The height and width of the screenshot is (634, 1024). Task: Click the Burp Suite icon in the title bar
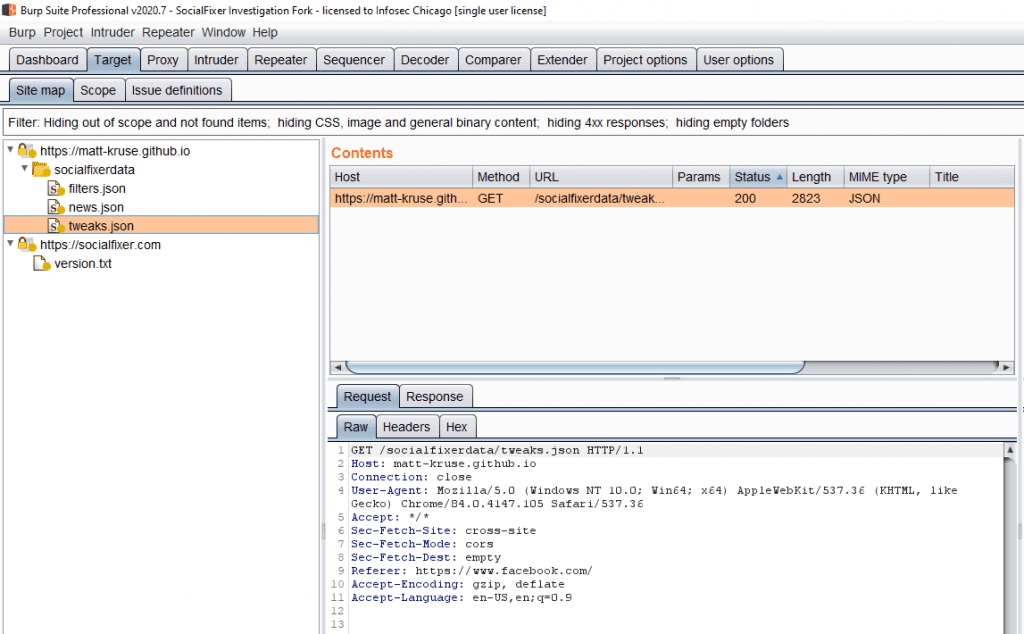coord(9,11)
